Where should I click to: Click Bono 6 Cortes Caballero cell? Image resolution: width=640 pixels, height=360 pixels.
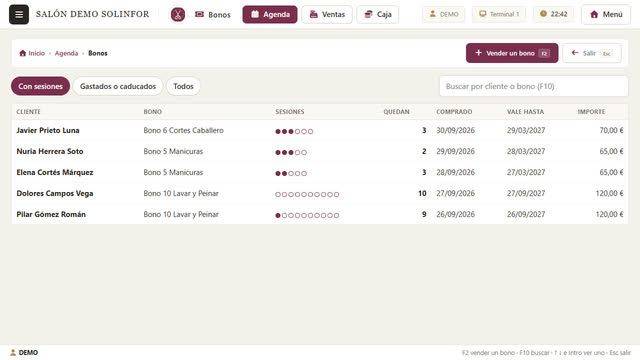[x=183, y=130]
